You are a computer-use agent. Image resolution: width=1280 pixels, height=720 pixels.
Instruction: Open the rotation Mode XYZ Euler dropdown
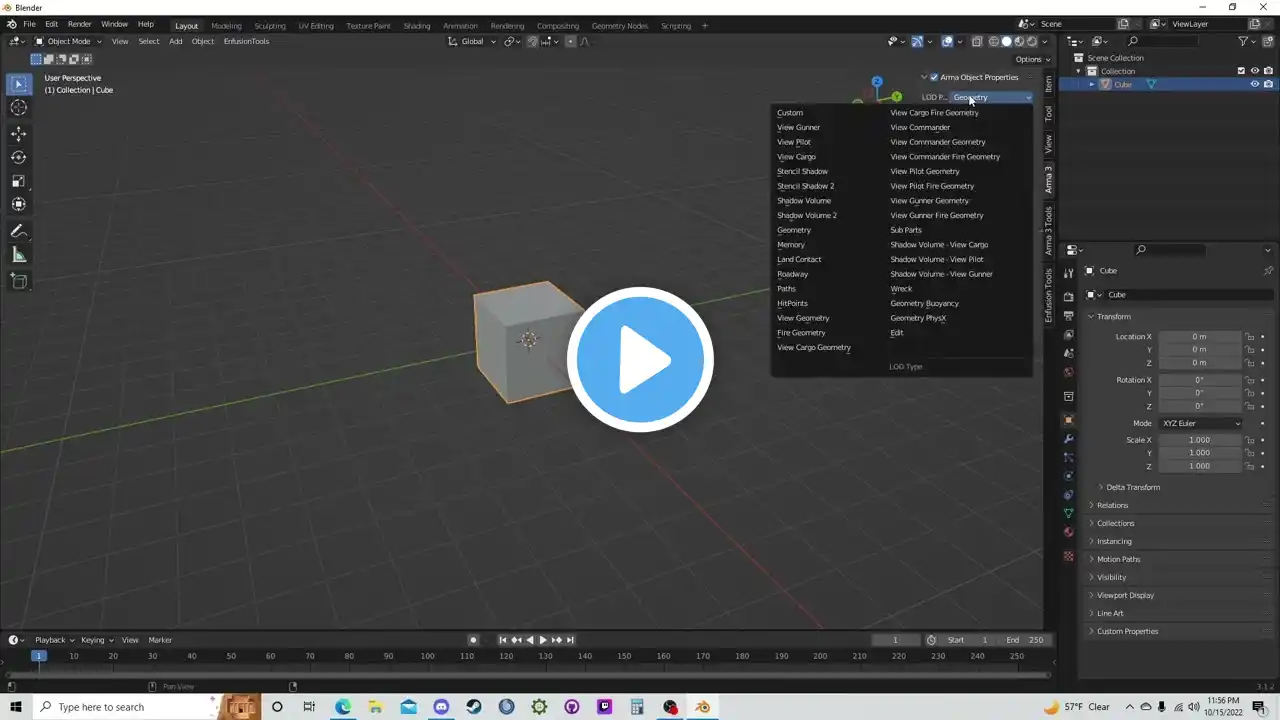pos(1200,423)
